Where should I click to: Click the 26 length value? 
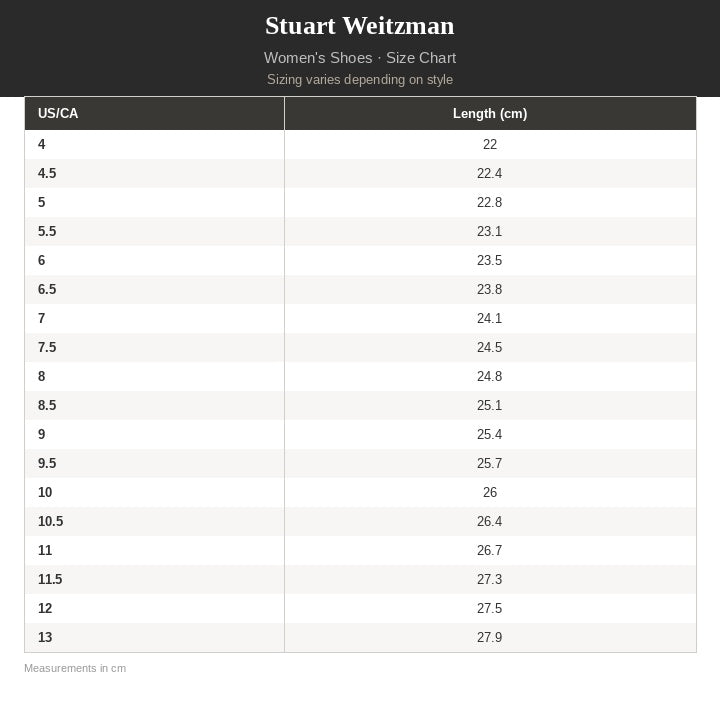pos(490,492)
